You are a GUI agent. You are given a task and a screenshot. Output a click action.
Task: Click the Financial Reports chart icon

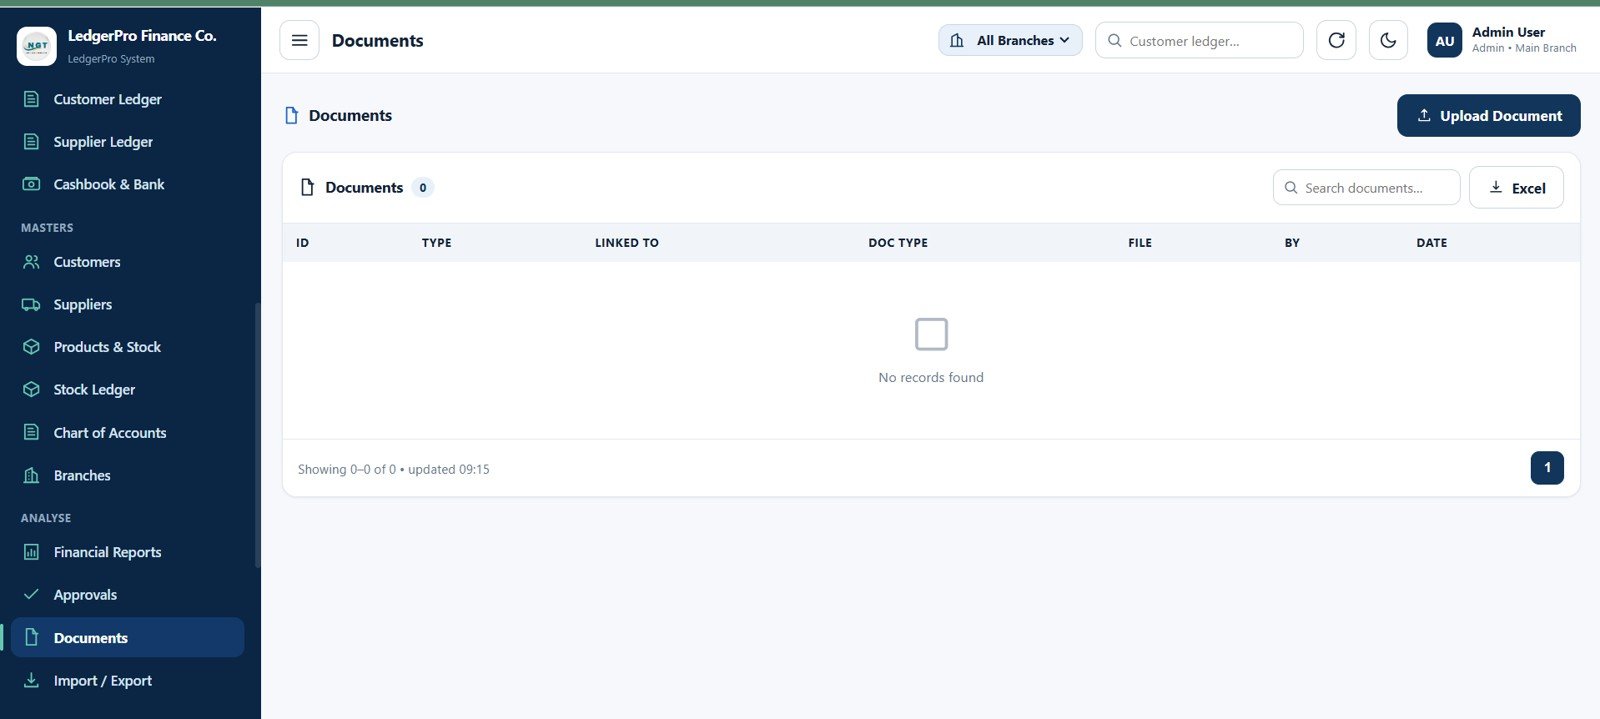(x=31, y=552)
